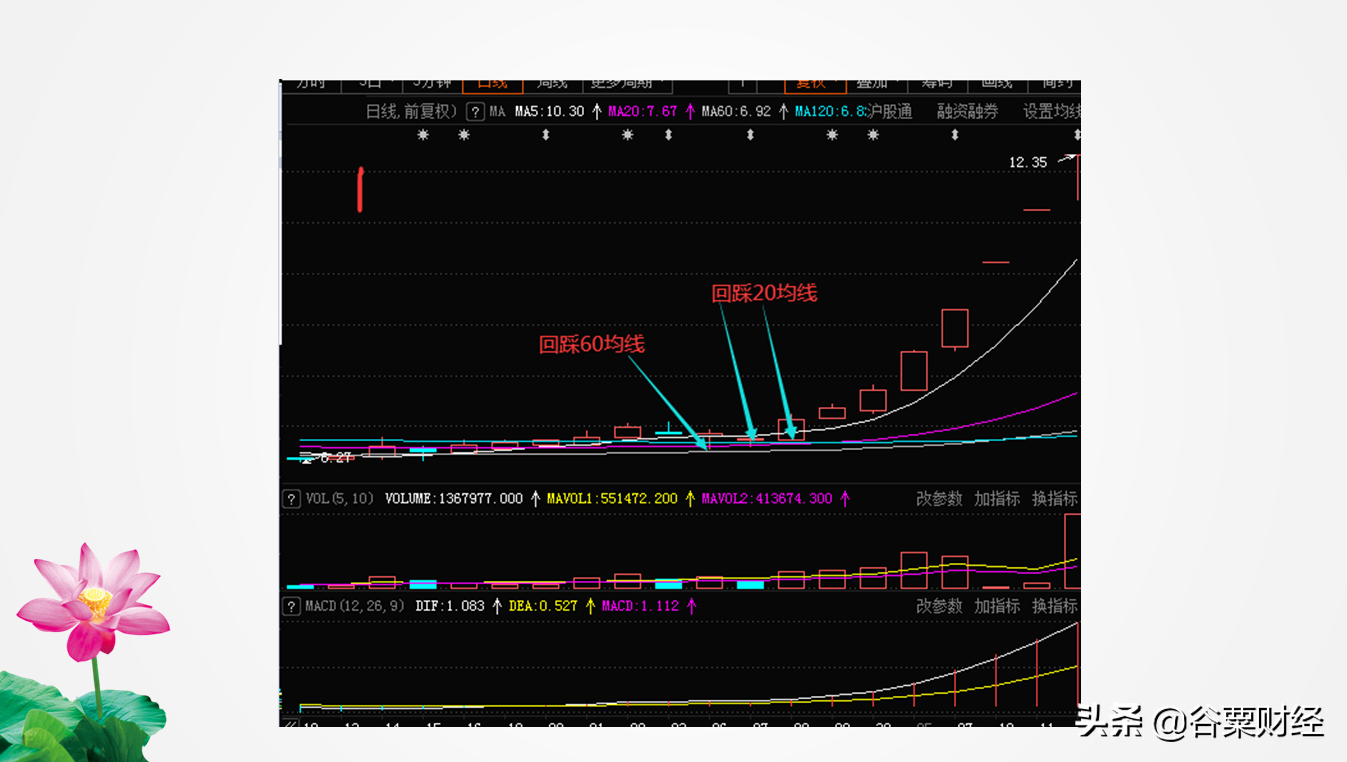Click the 6.27 low price marker
1347x762 pixels.
[x=328, y=458]
